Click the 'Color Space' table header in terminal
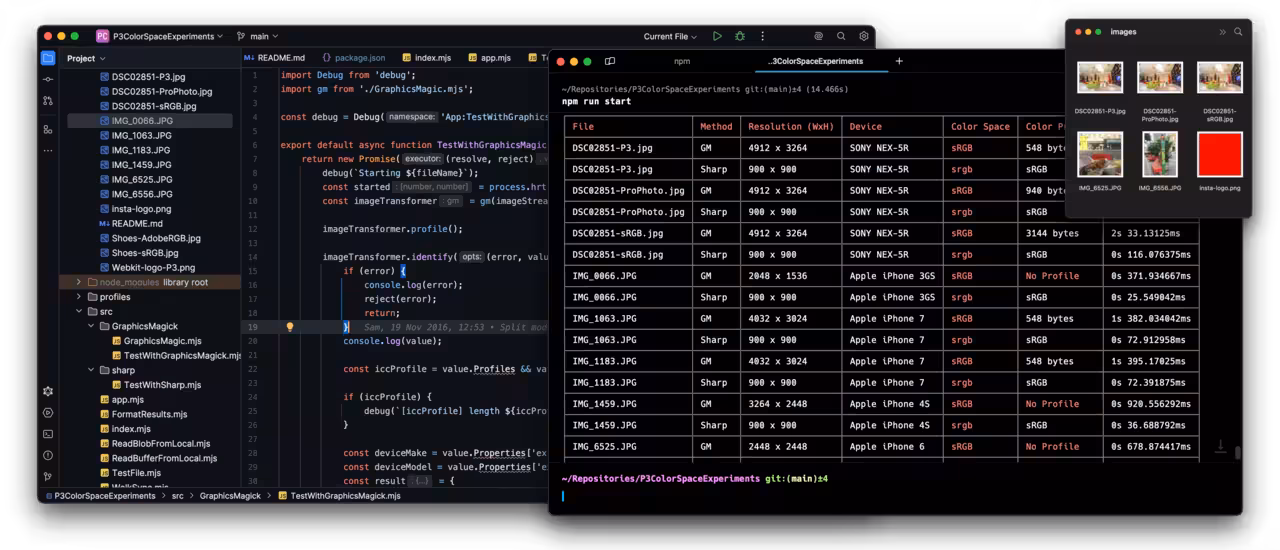 980,127
